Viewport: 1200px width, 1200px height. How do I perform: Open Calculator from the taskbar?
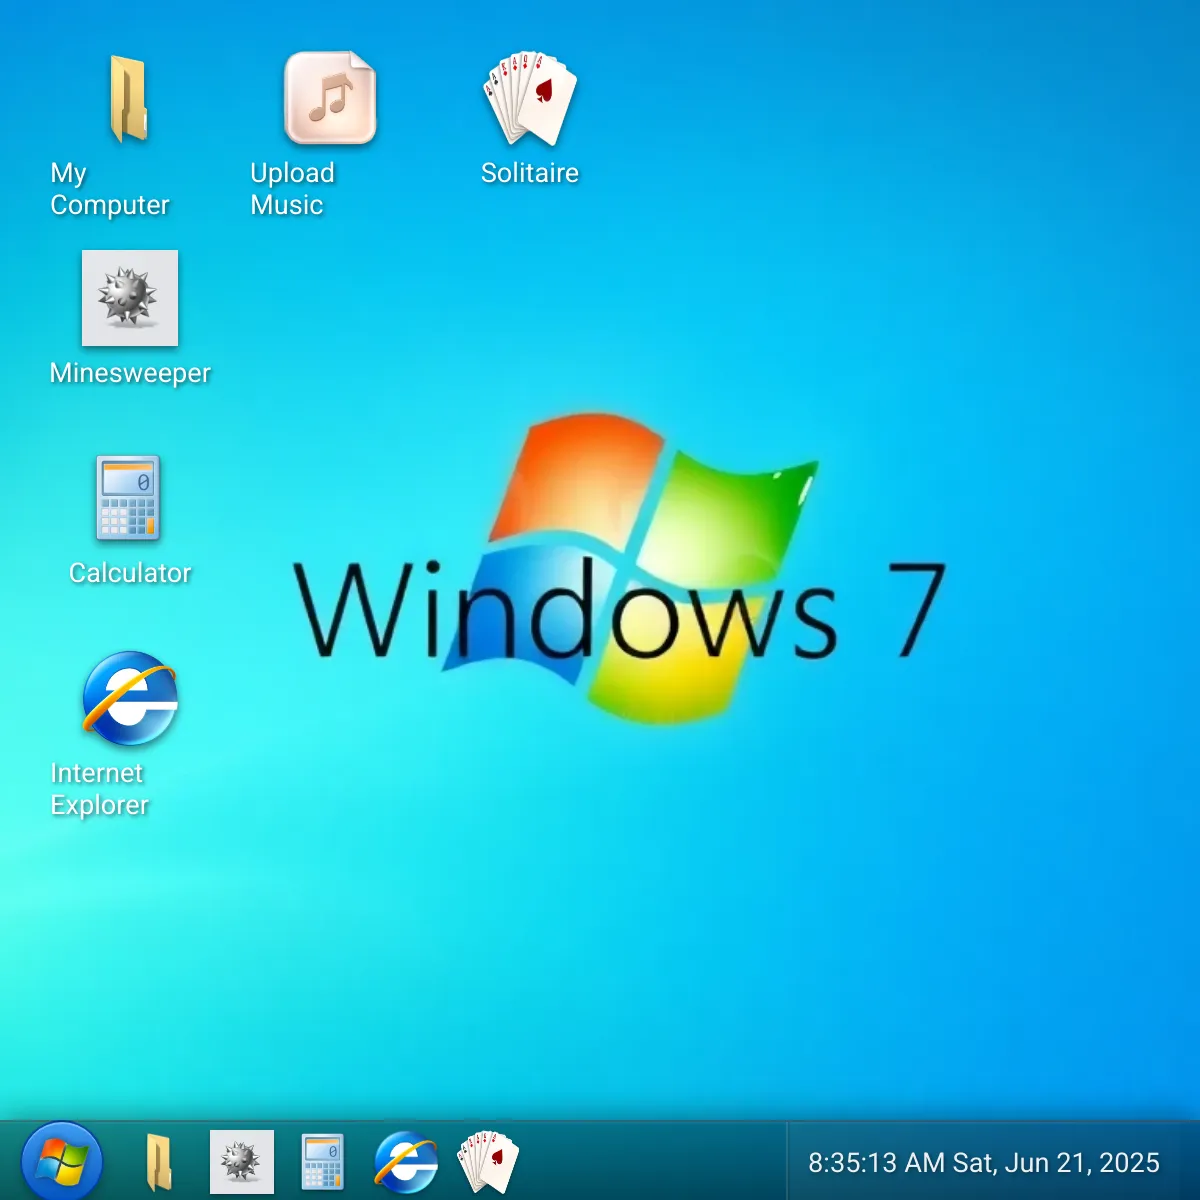(x=323, y=1162)
